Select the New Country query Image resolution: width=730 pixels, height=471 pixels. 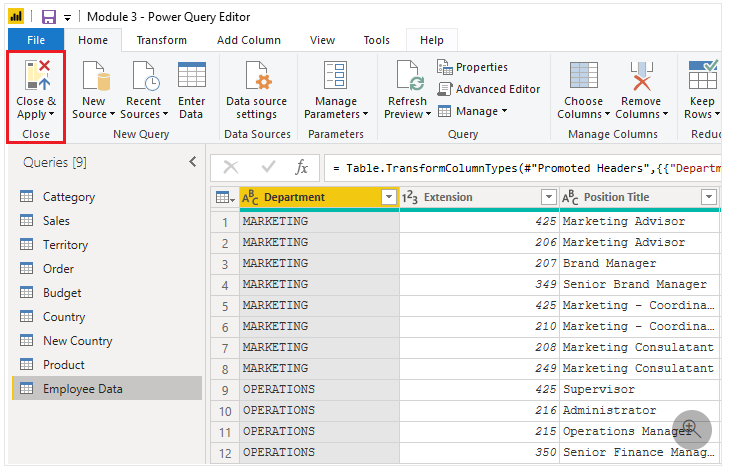107,341
